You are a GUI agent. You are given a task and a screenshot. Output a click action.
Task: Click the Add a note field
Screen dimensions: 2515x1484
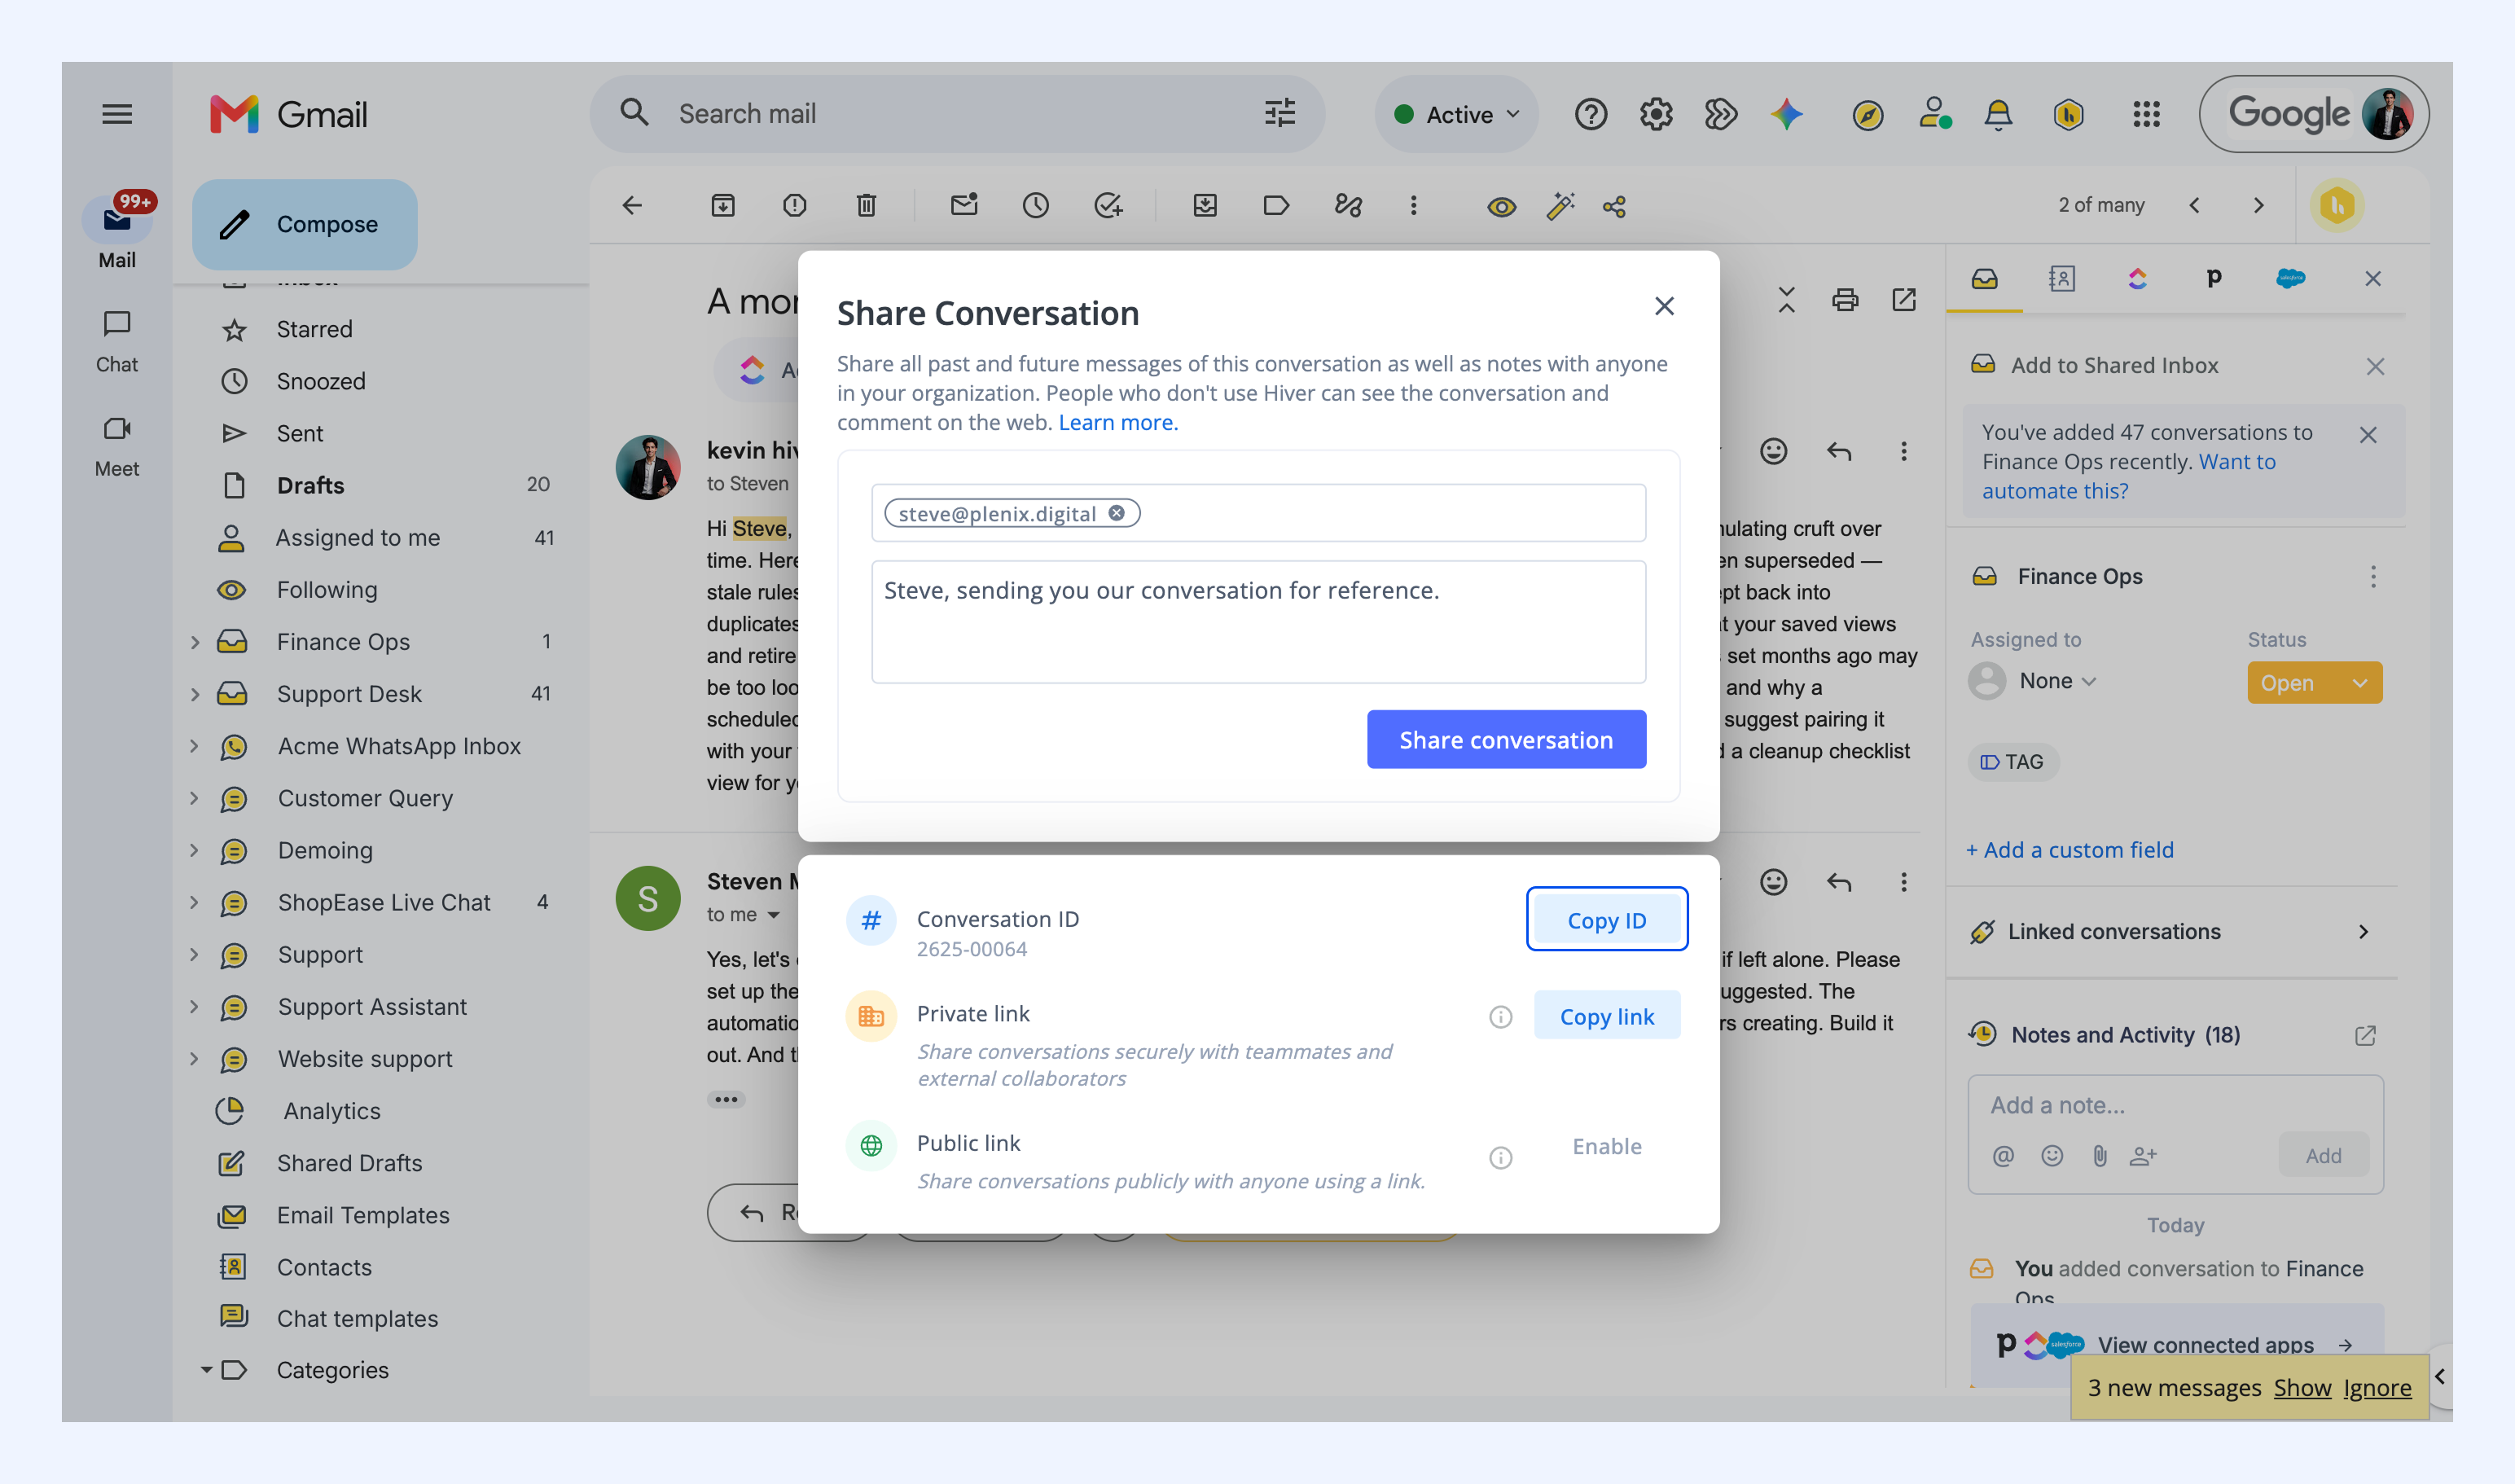pos(2175,1105)
